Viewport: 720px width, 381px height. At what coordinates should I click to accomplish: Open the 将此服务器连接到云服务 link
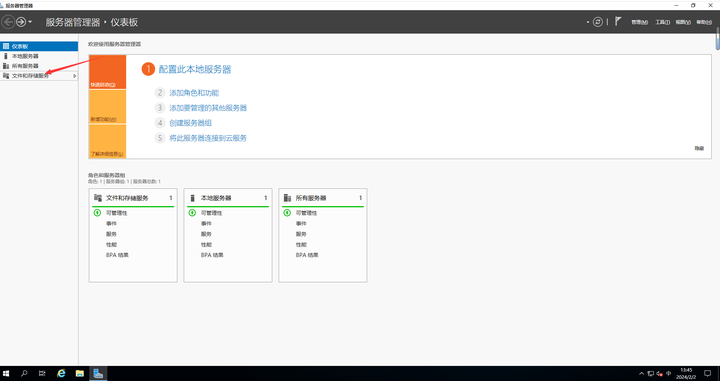point(208,138)
